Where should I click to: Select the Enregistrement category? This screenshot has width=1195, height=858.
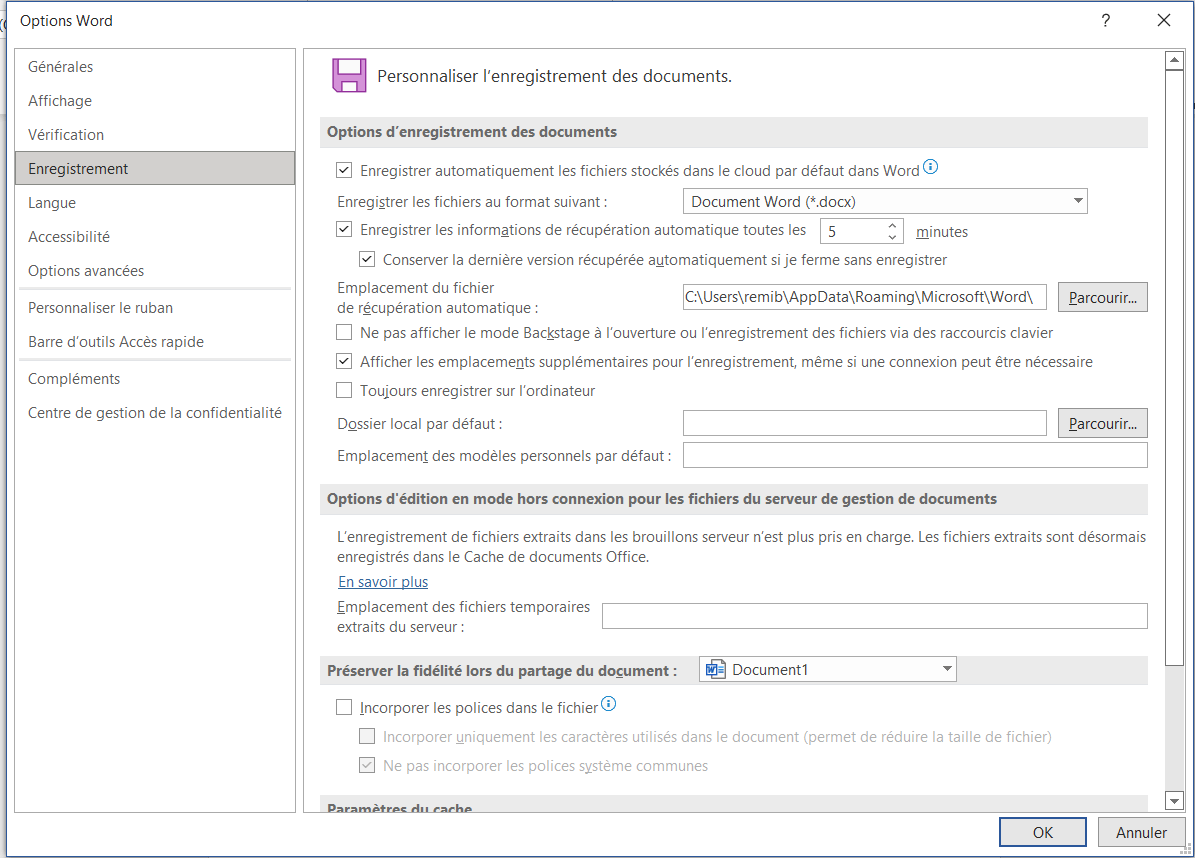coord(155,168)
